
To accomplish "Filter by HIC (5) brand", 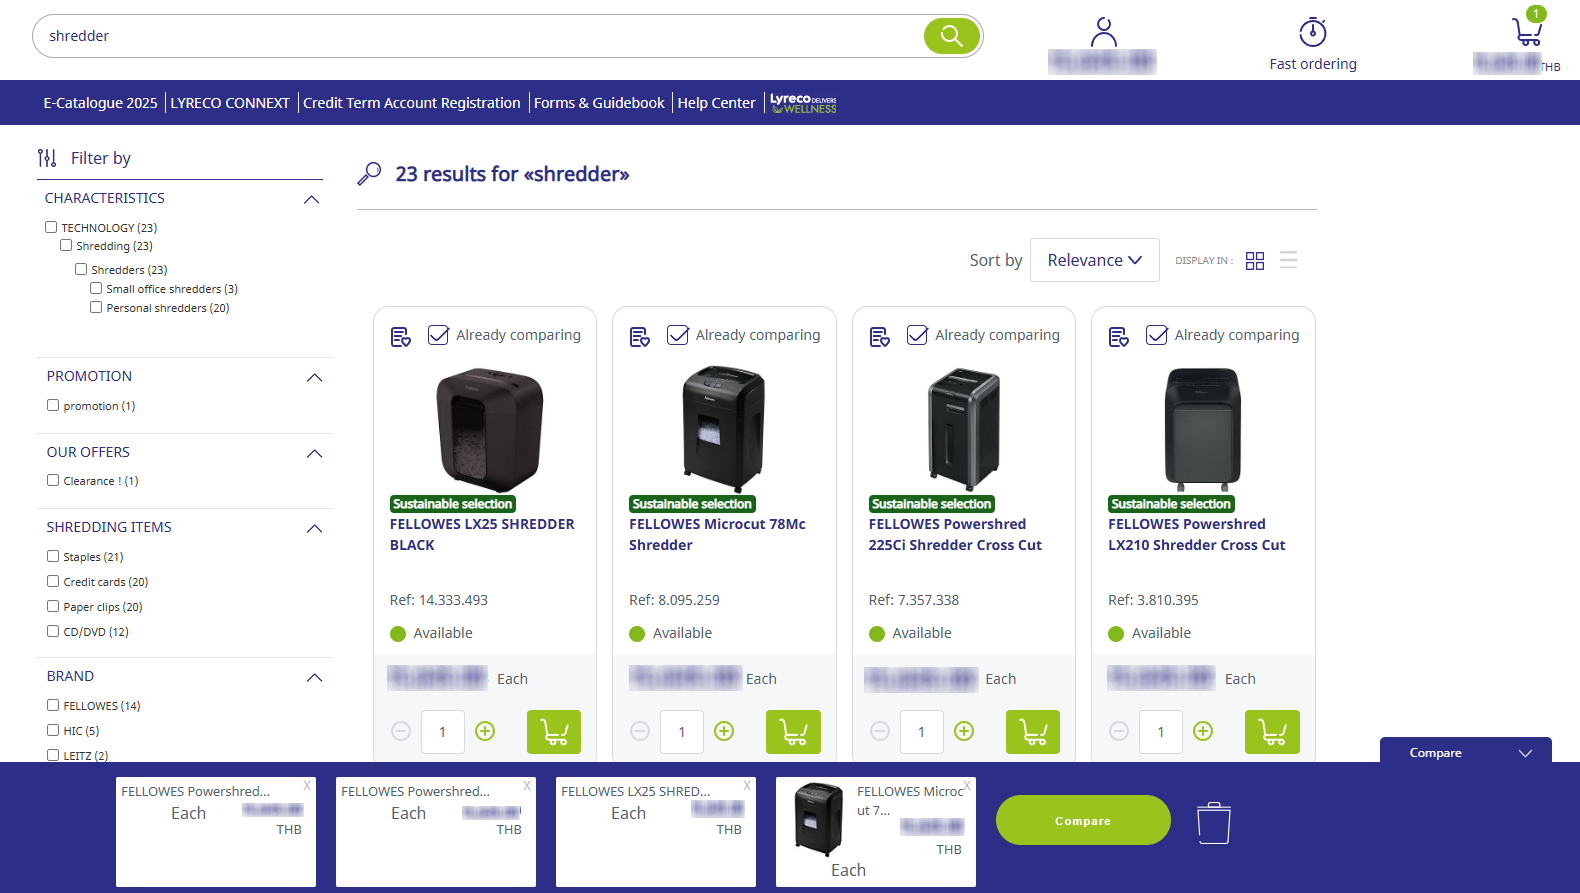I will point(53,730).
